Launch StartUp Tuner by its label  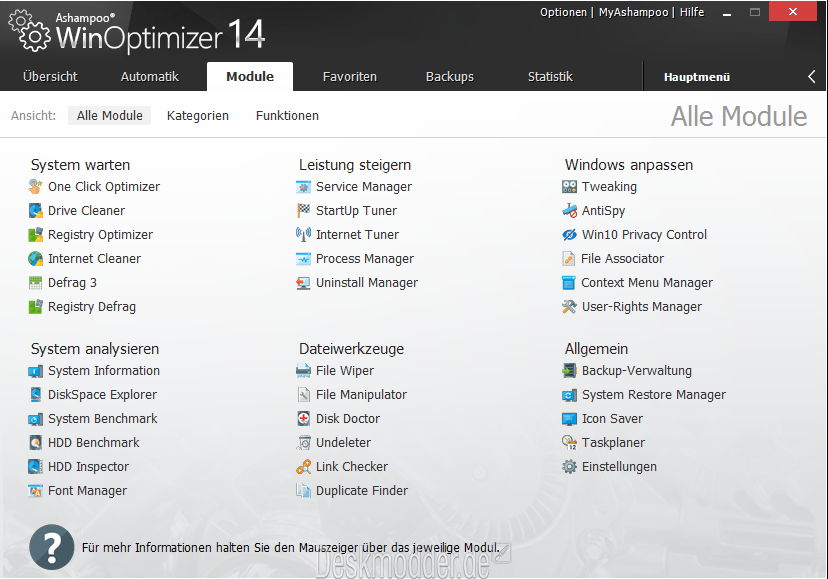356,210
